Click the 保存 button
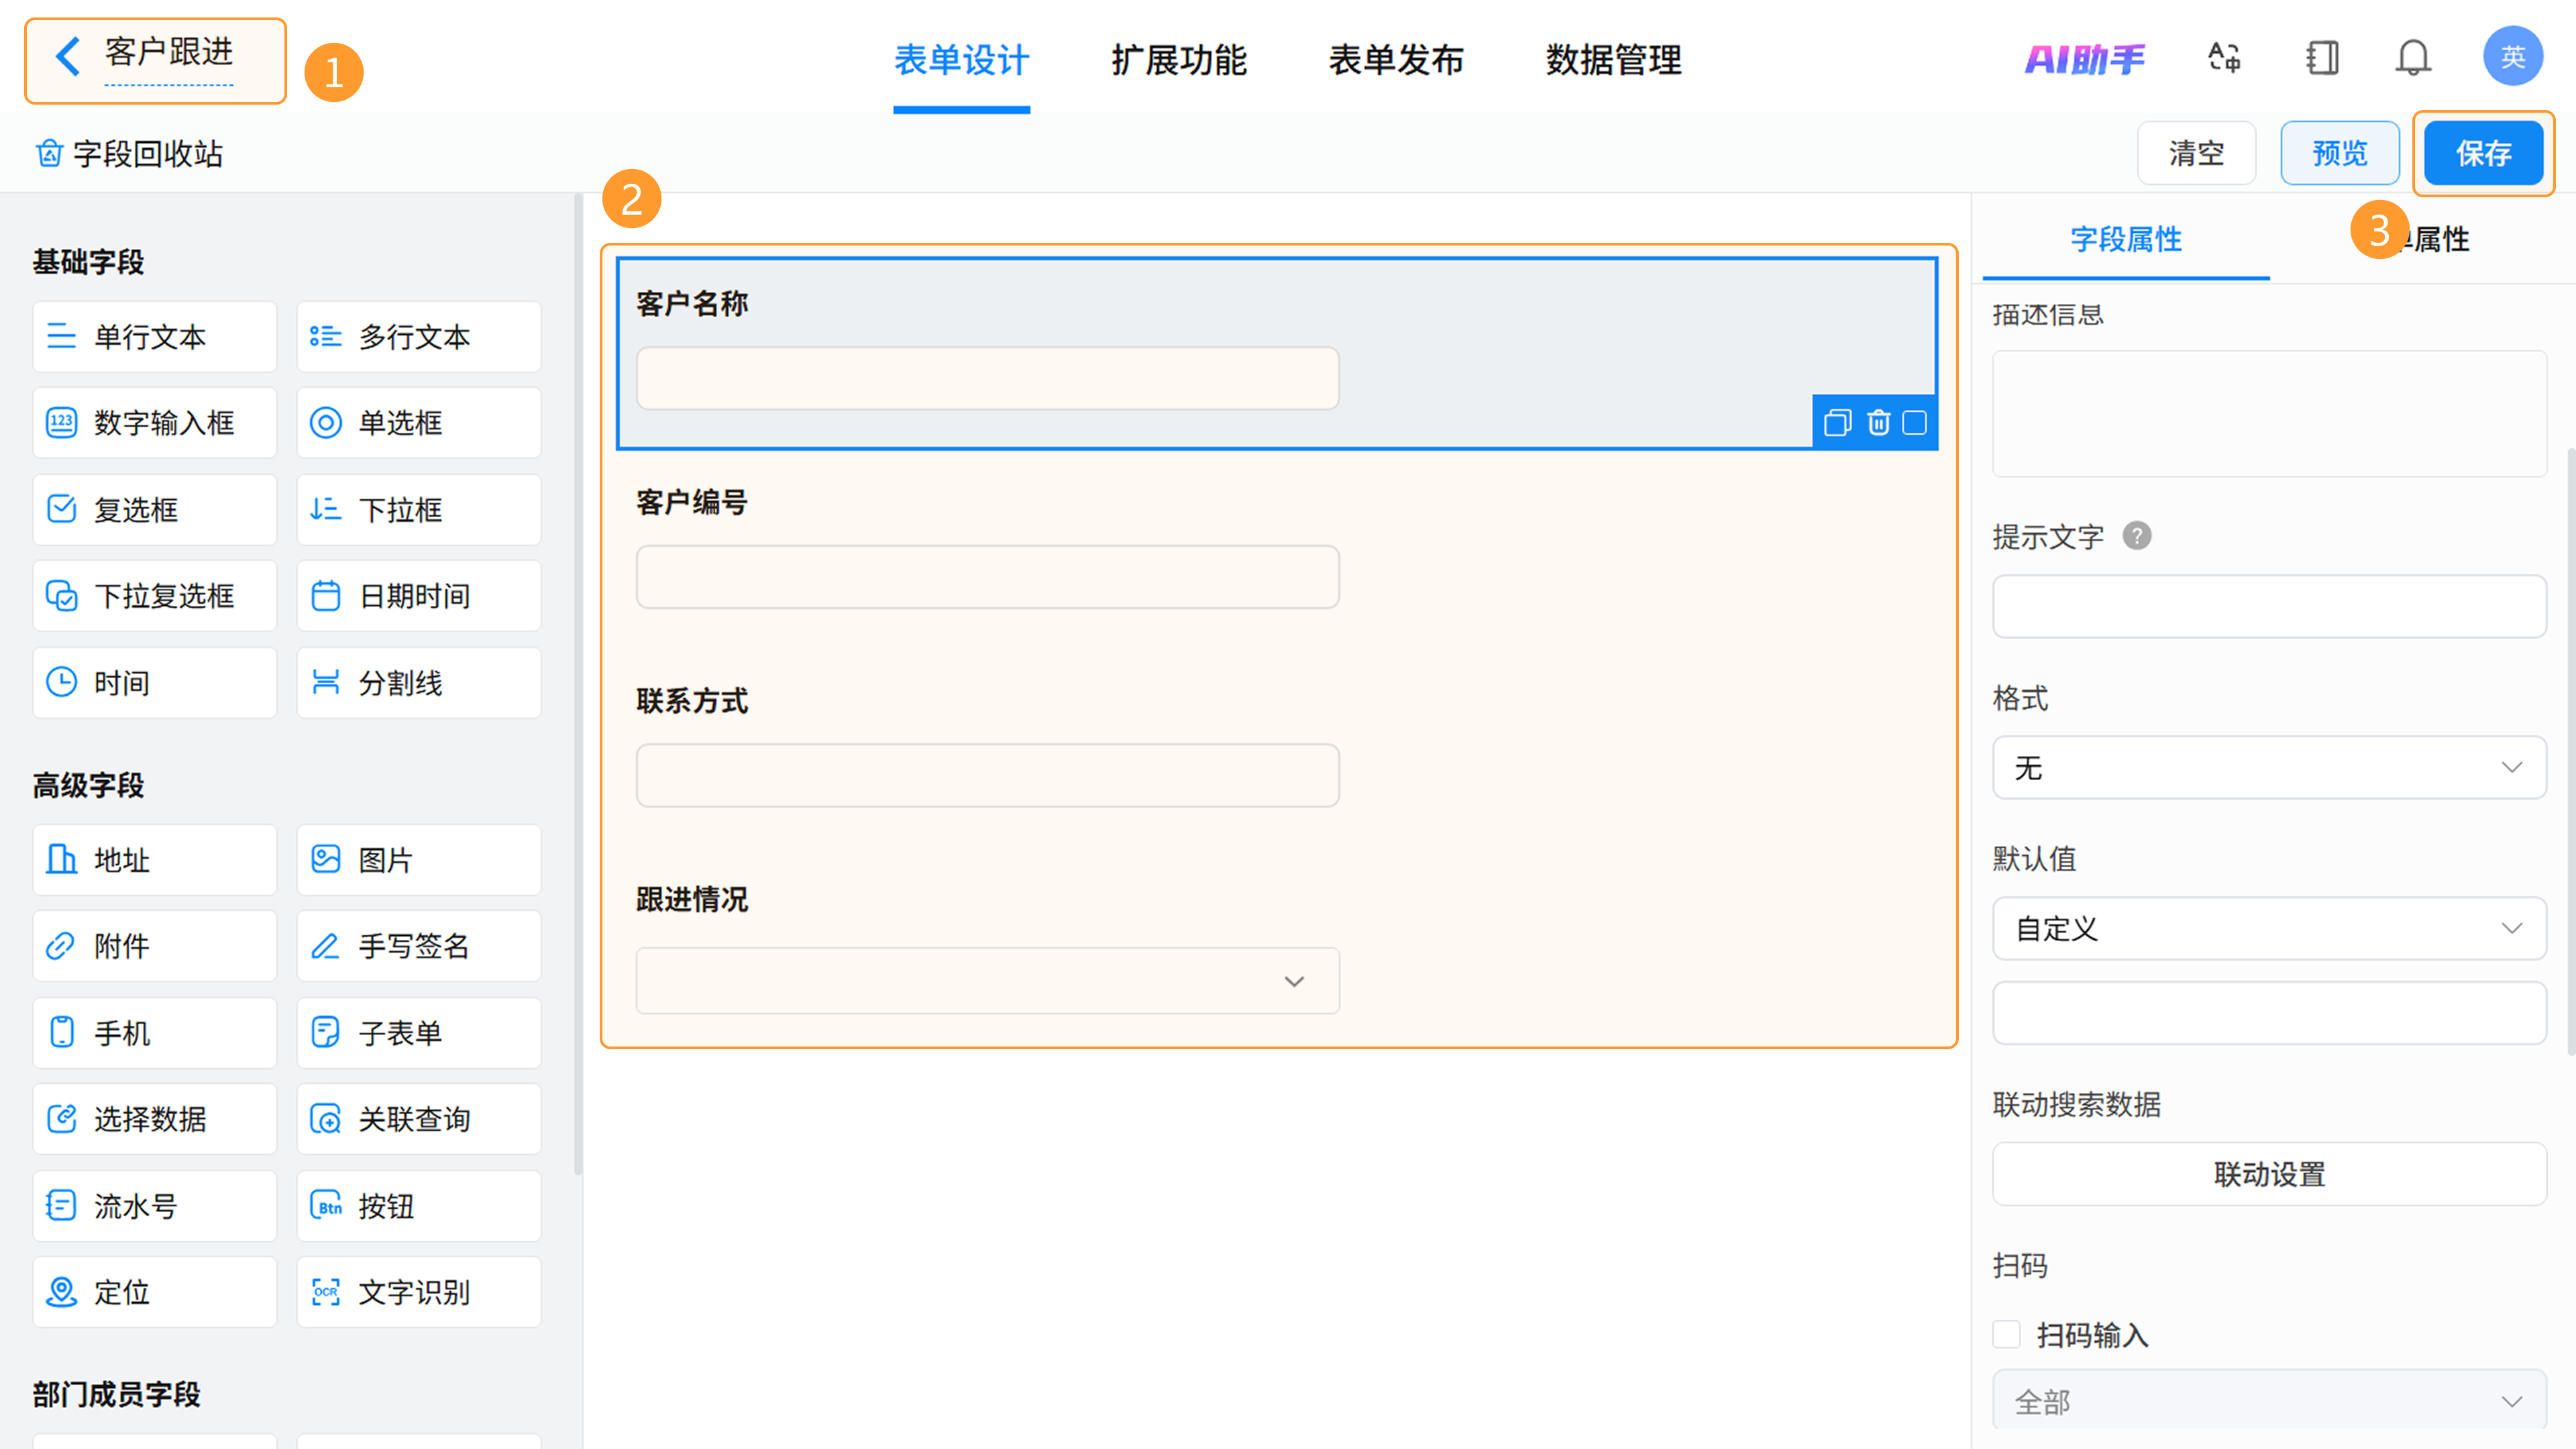Viewport: 2576px width, 1449px height. 2483,153
